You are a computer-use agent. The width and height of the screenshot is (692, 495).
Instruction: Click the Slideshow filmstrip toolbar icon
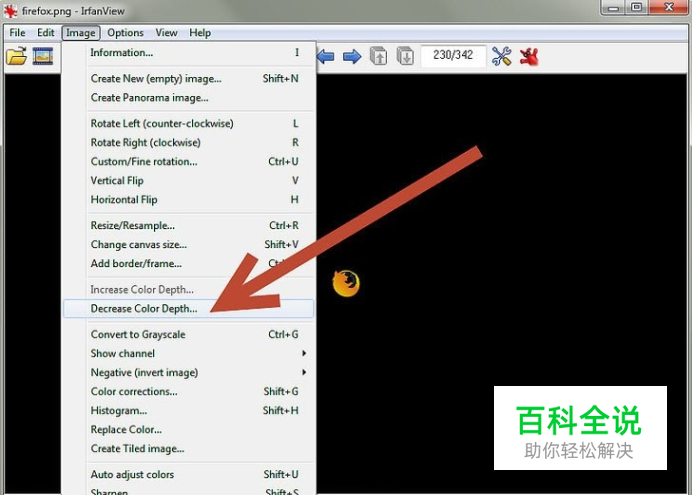[x=43, y=56]
